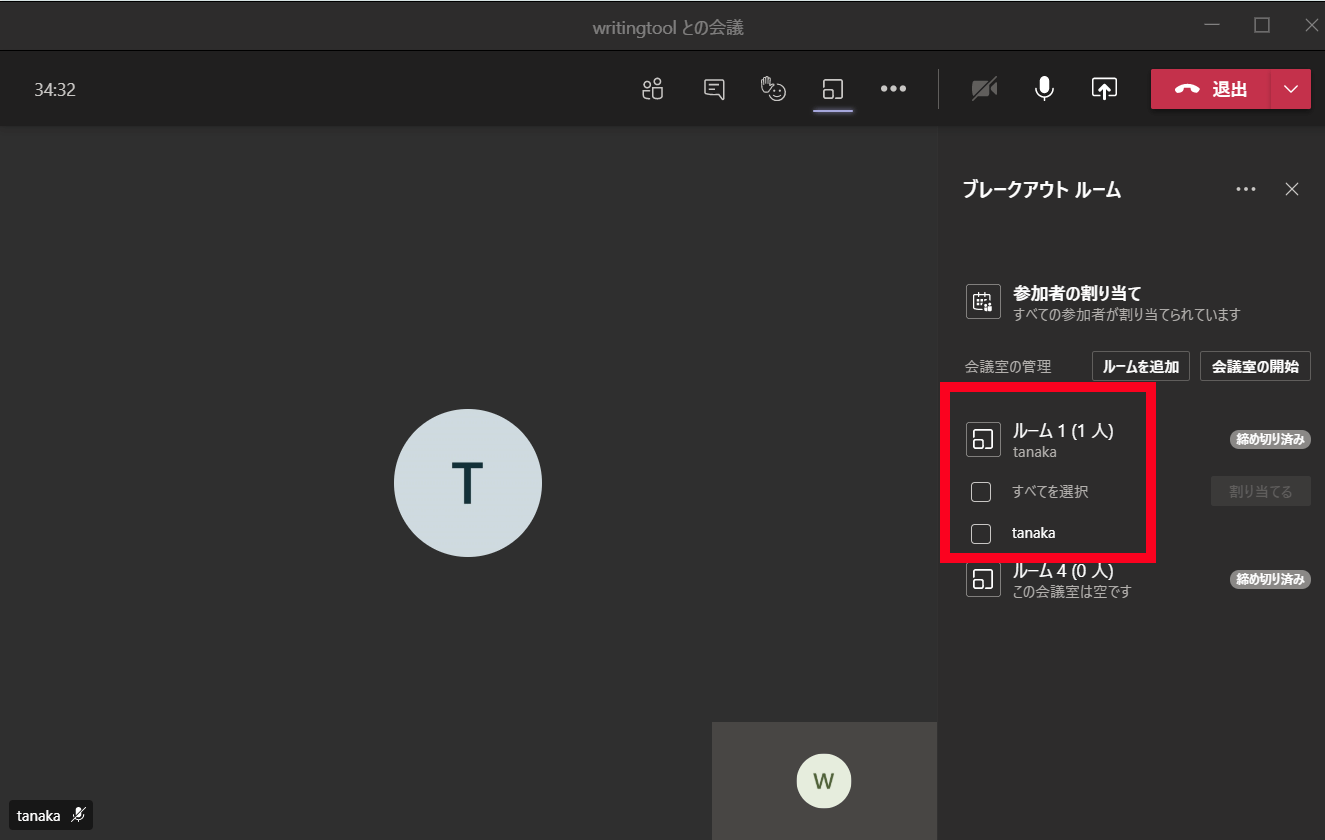This screenshot has width=1325, height=840.
Task: Open the share content tray
Action: click(1103, 89)
